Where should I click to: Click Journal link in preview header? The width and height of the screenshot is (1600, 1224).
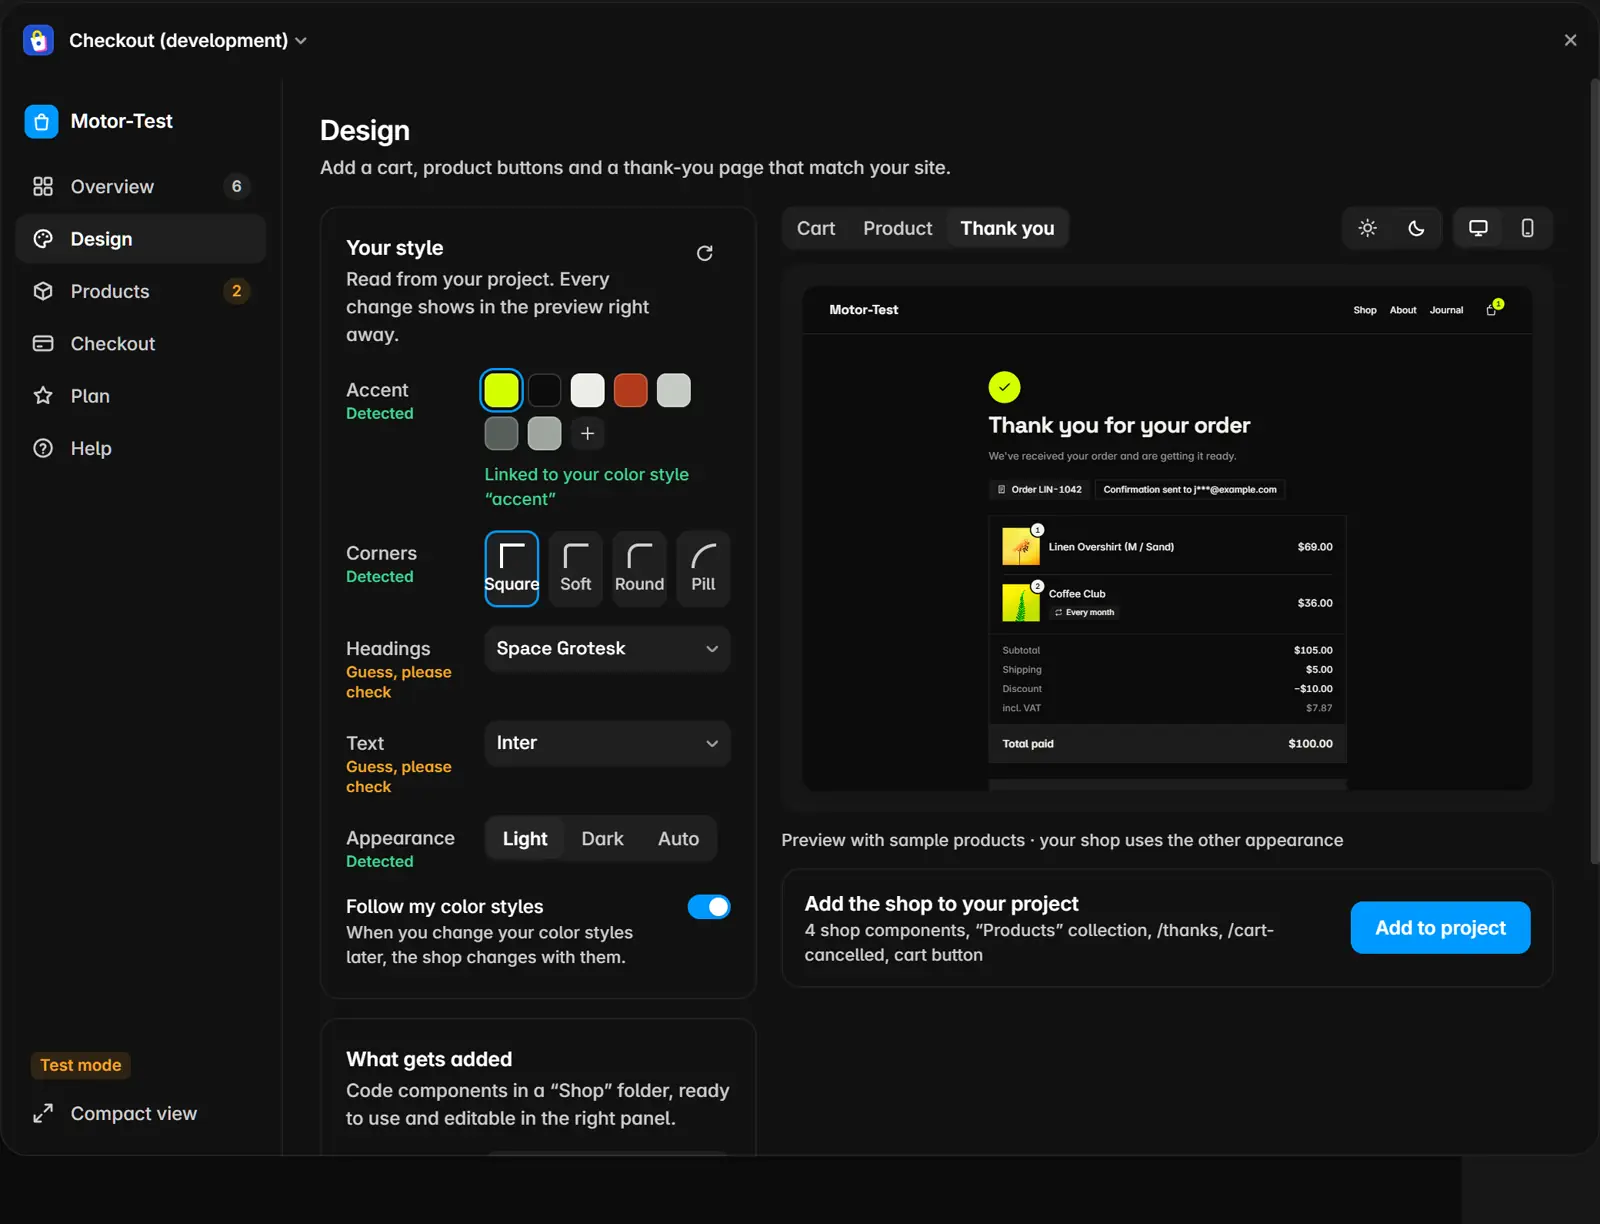pyautogui.click(x=1446, y=310)
